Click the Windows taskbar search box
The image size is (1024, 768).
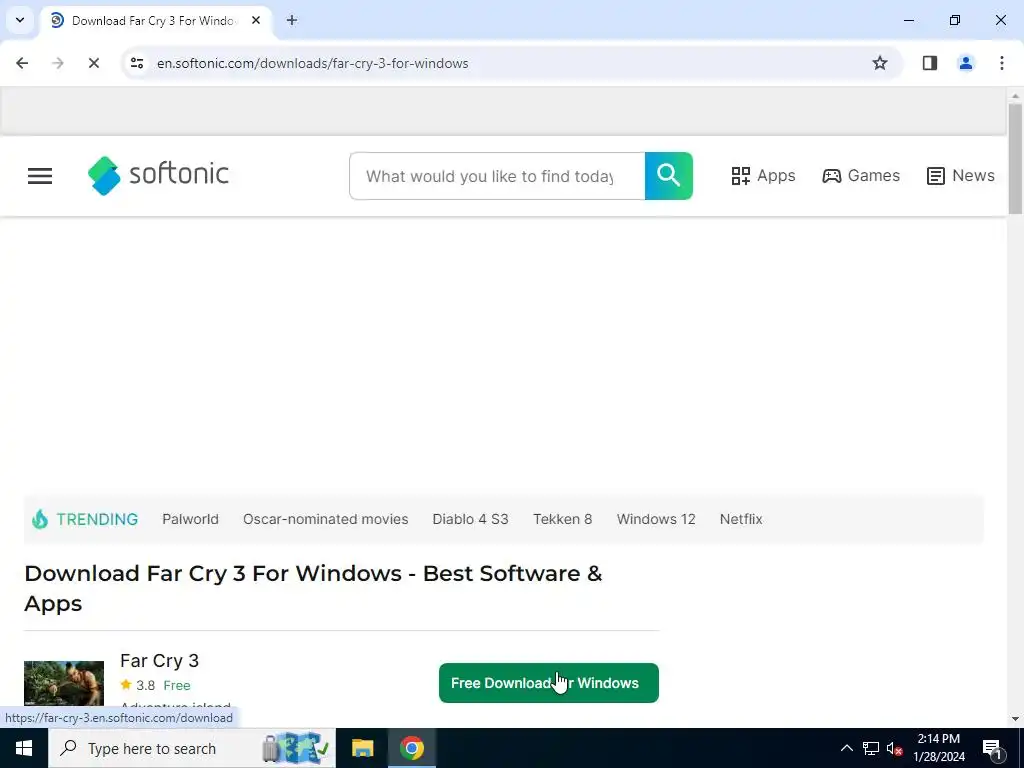pos(192,748)
